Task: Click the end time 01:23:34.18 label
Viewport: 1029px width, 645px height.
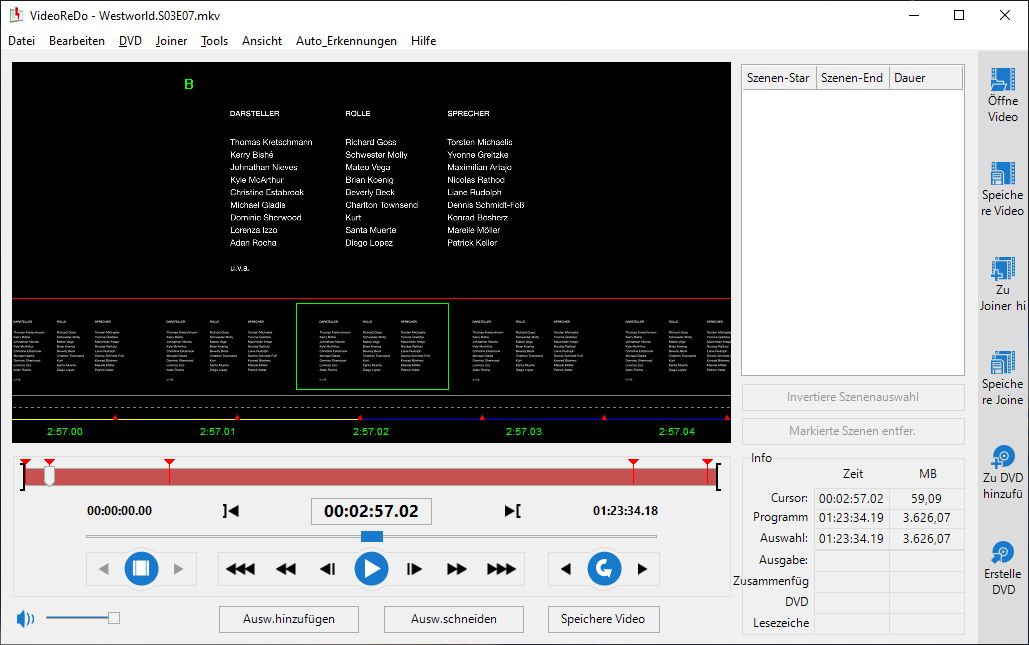Action: (625, 510)
